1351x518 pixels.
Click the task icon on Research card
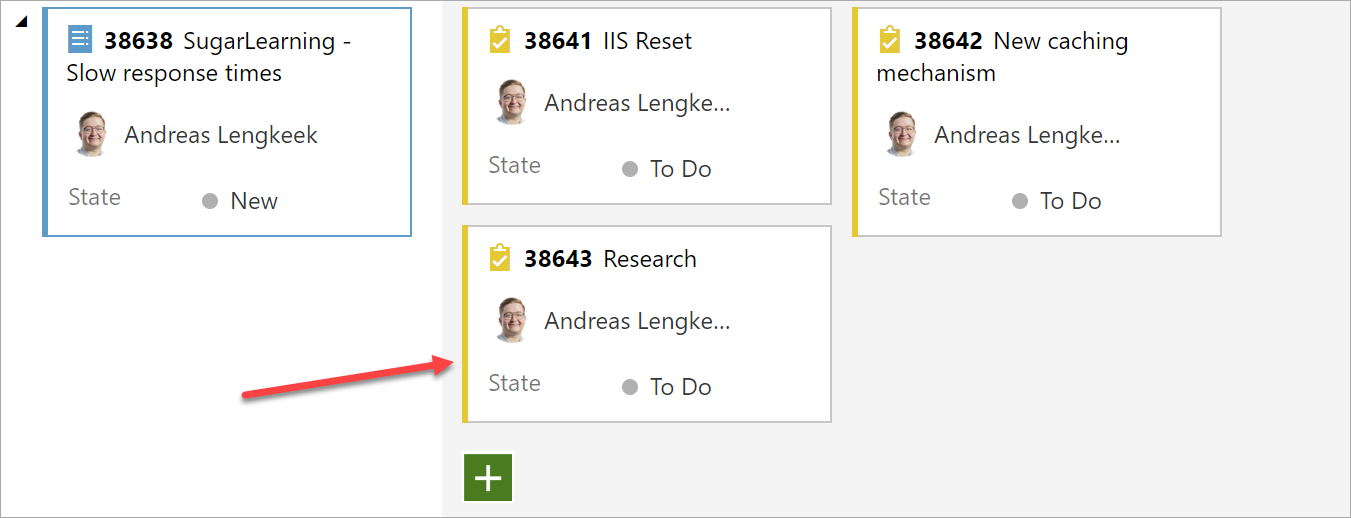pos(499,259)
